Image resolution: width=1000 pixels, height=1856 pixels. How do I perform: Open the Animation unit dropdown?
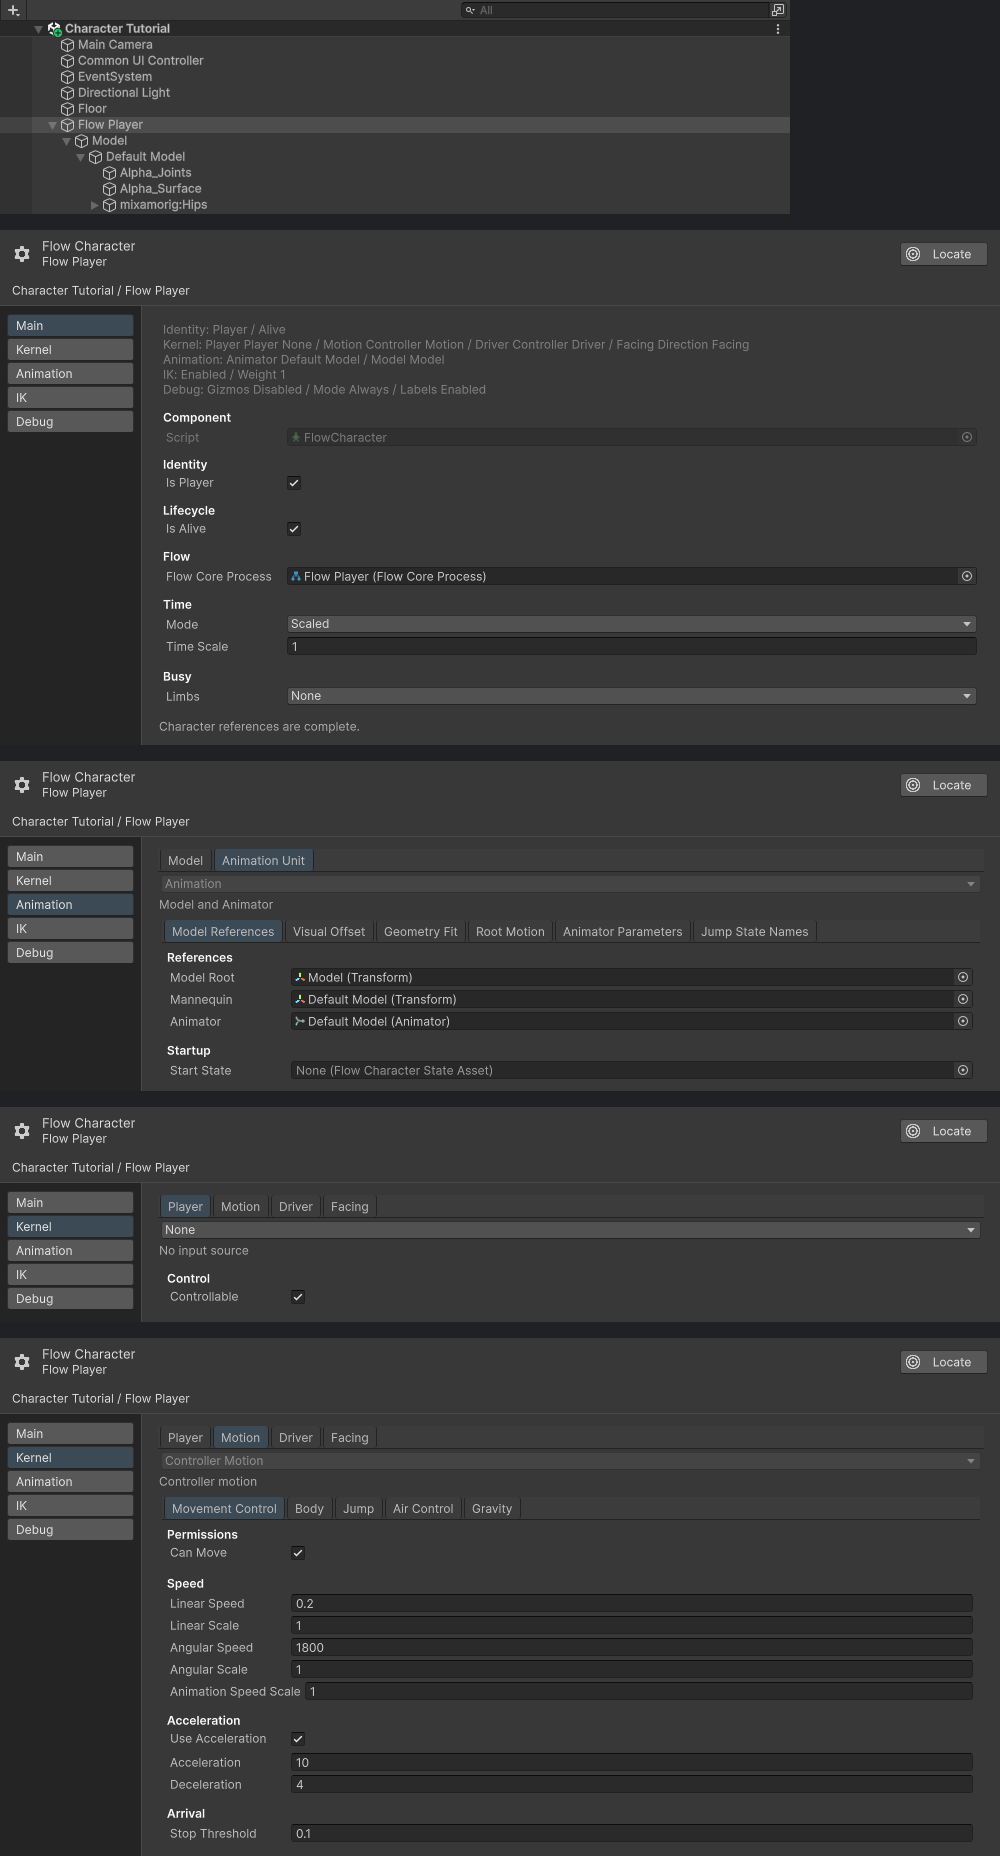(x=570, y=884)
